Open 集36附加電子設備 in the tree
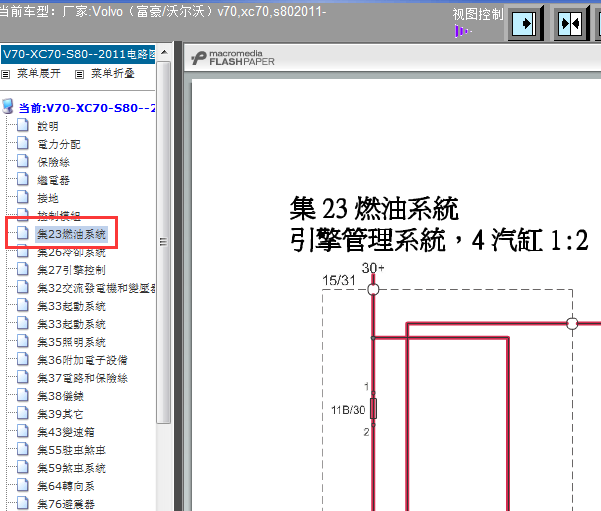601x511 pixels. (82, 360)
